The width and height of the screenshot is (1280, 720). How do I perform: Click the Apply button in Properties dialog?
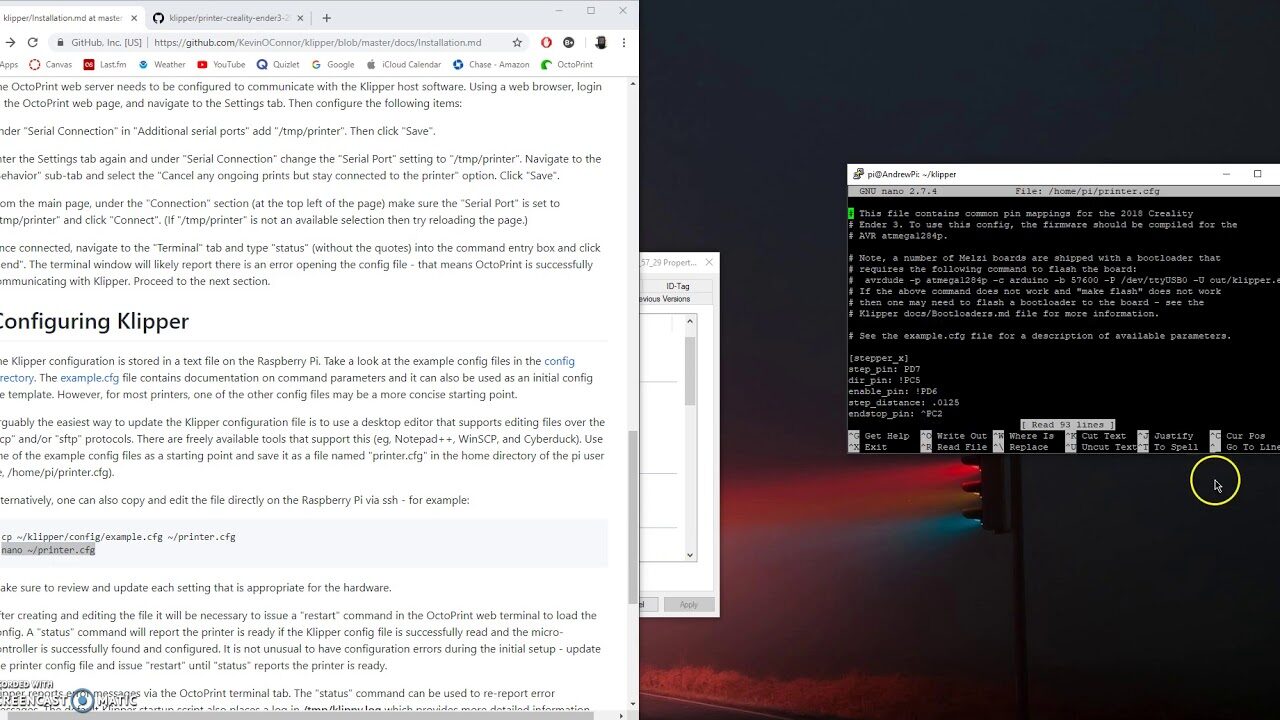click(x=688, y=604)
